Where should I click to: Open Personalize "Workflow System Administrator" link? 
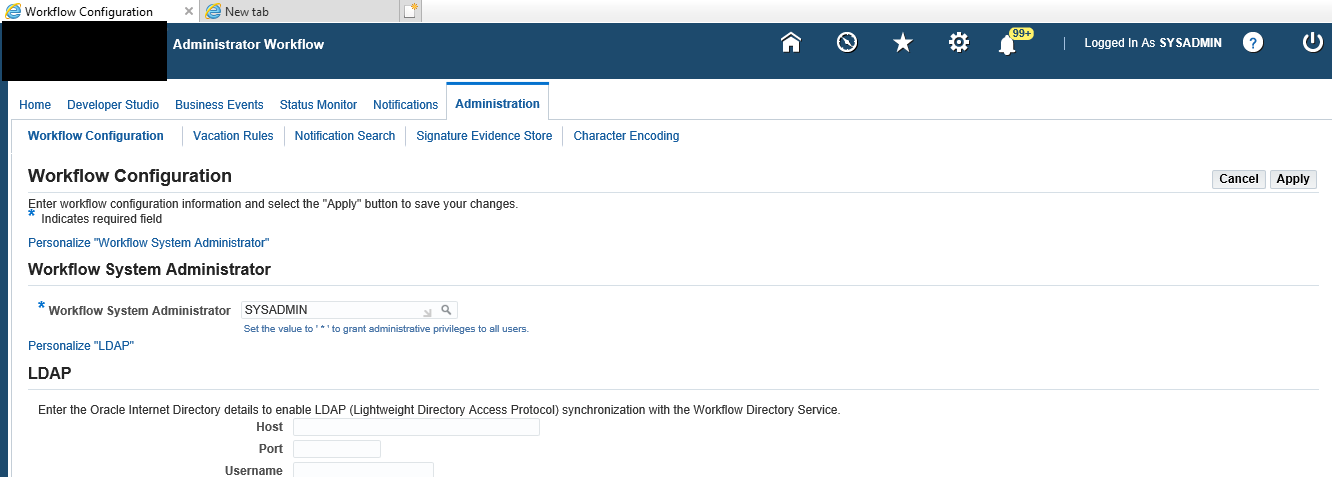(x=149, y=243)
